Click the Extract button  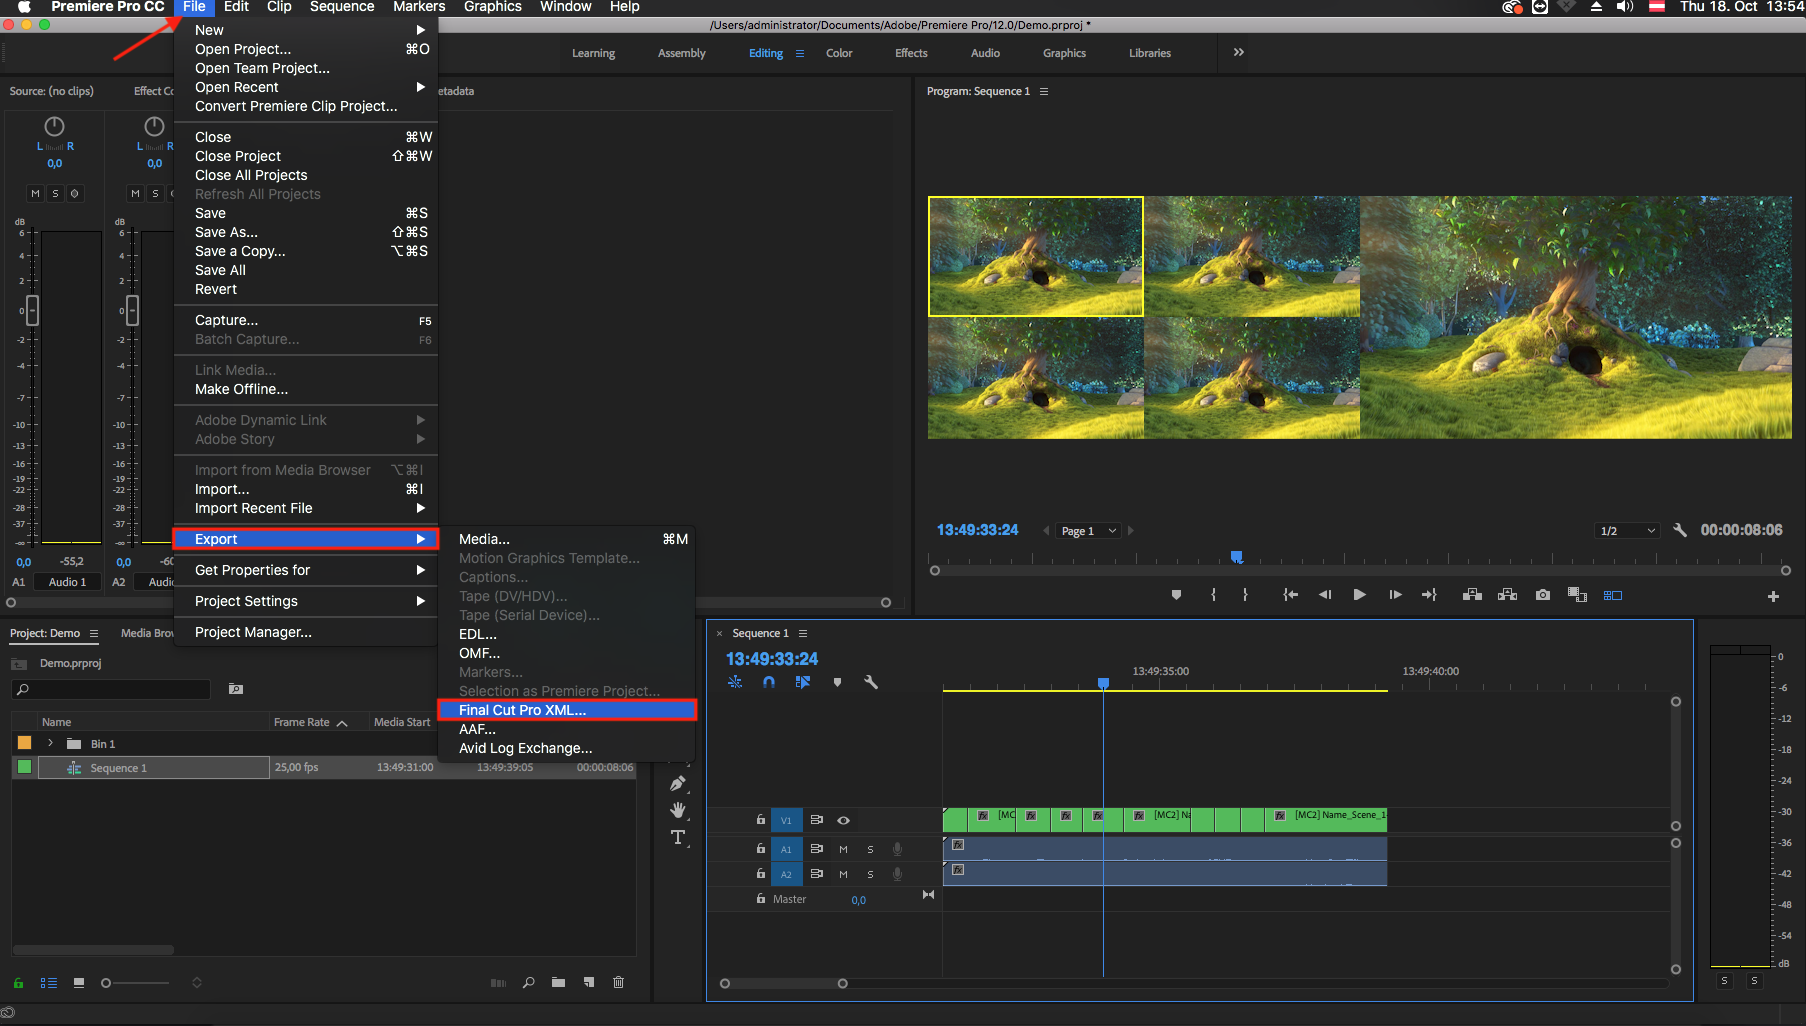(1507, 595)
